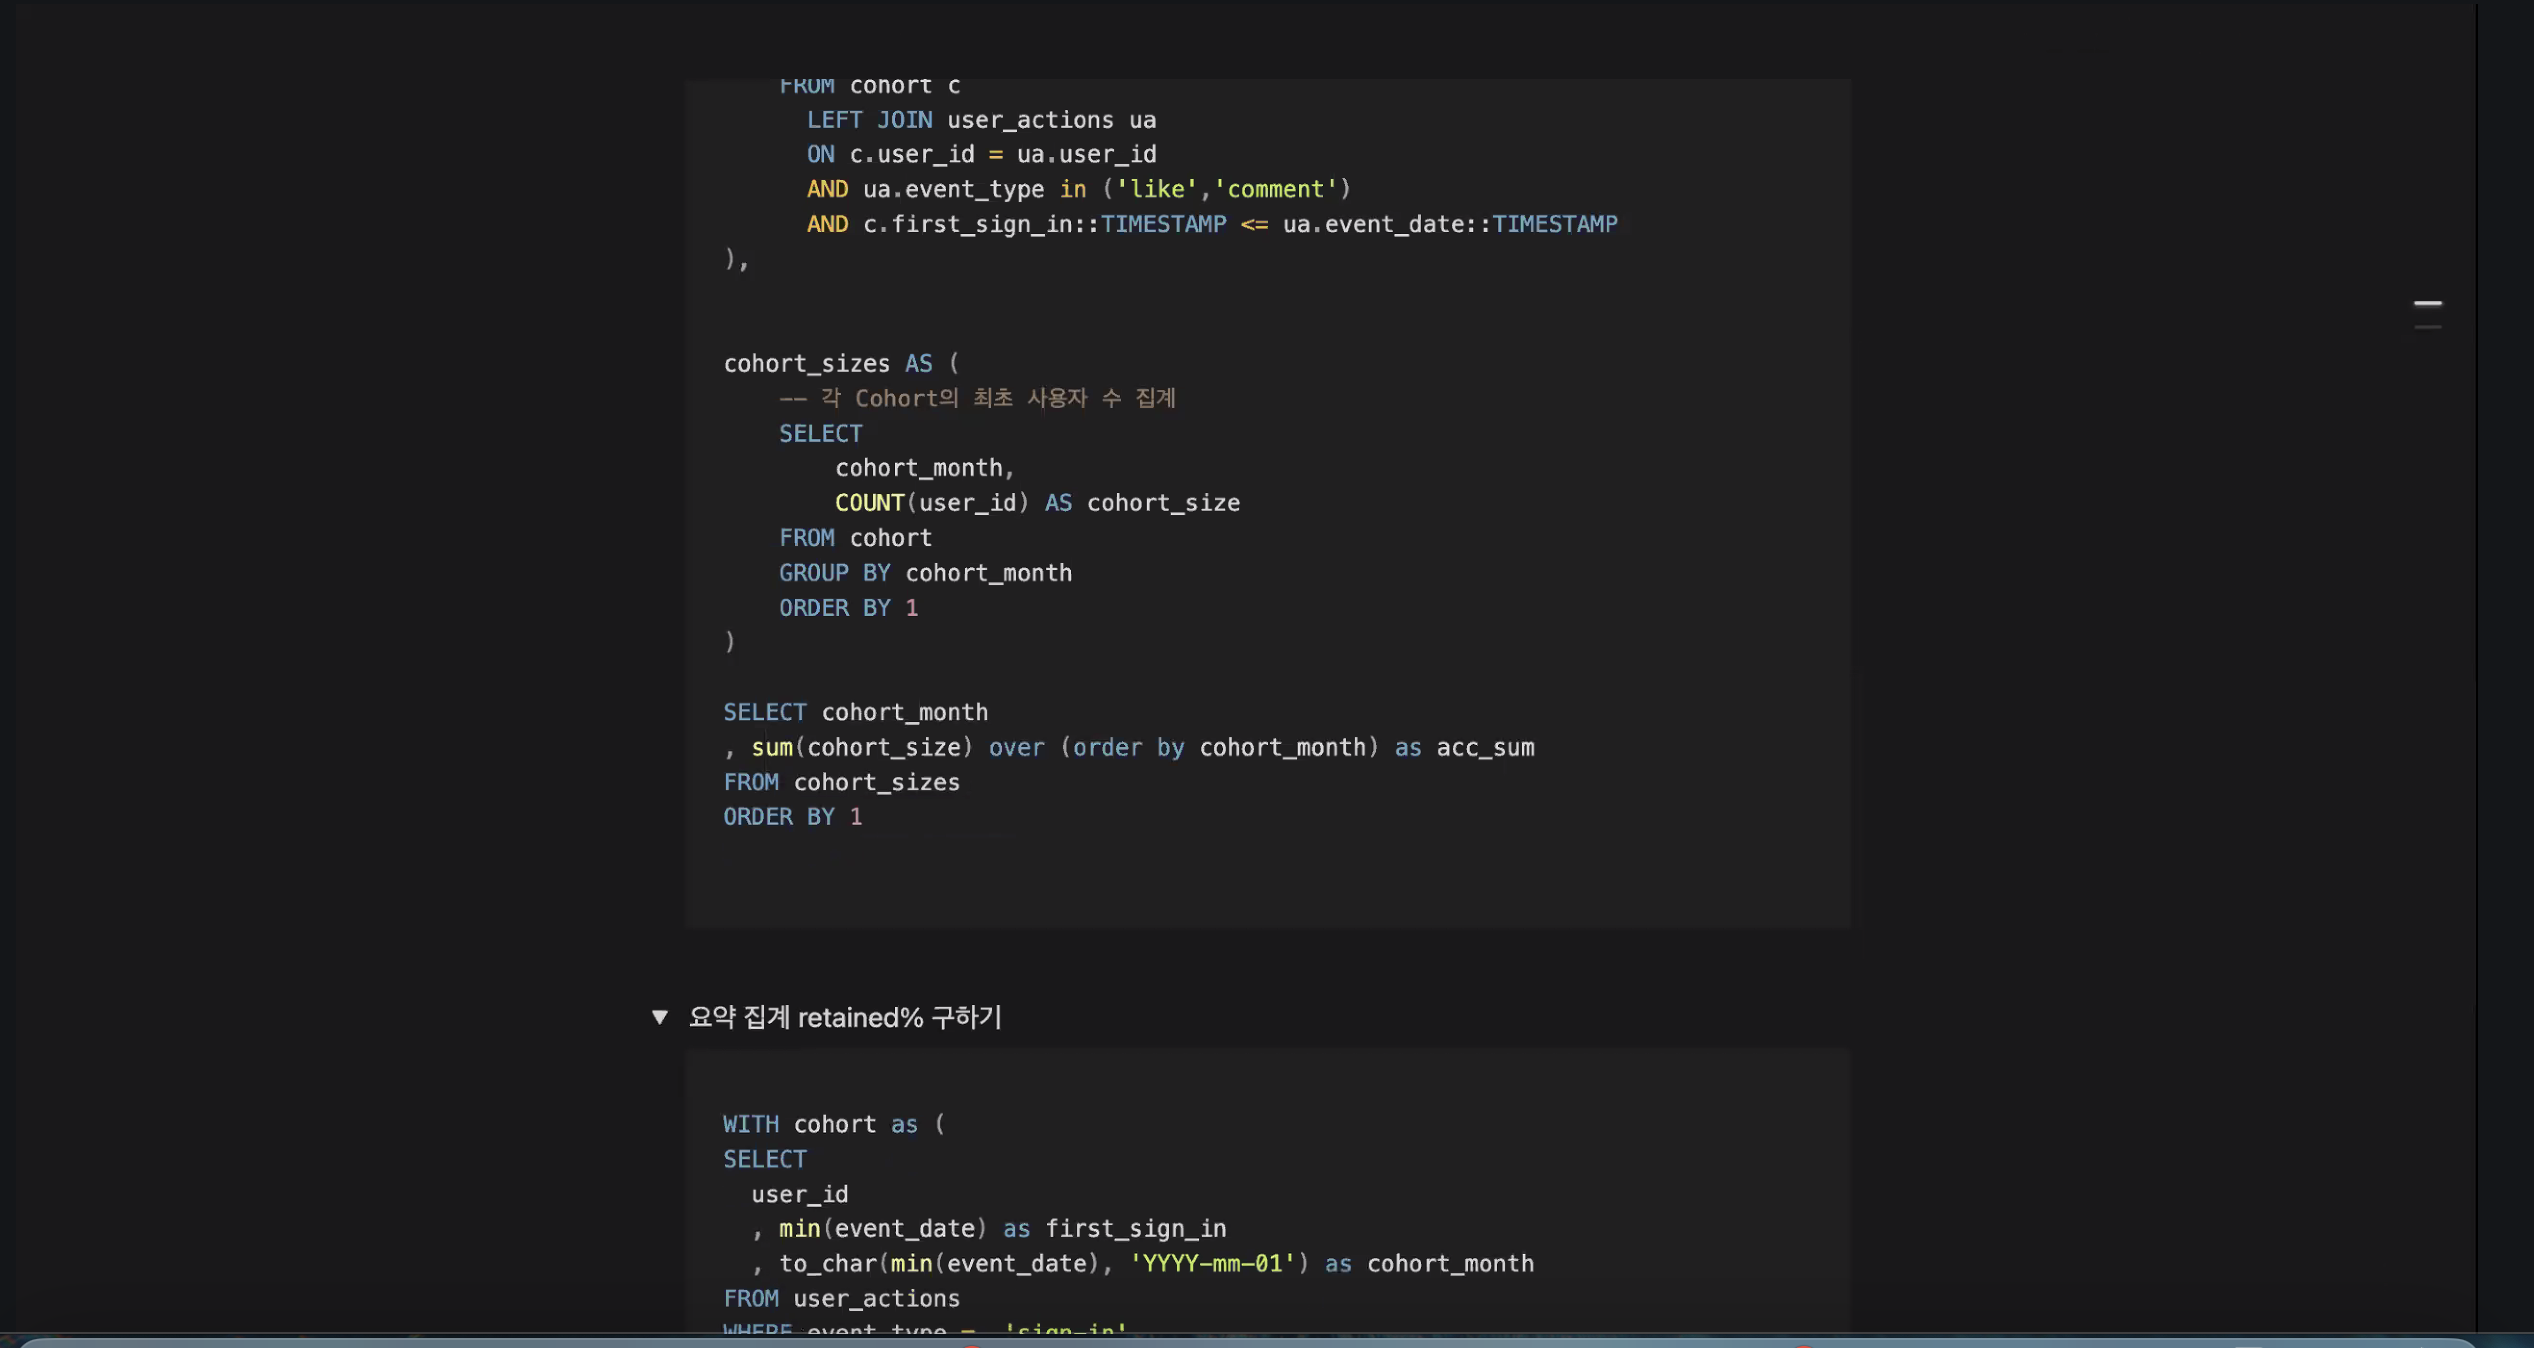Viewport: 2534px width, 1348px height.
Task: Click the 'sum(cohort_size) over' window function line
Action: pos(1129,748)
